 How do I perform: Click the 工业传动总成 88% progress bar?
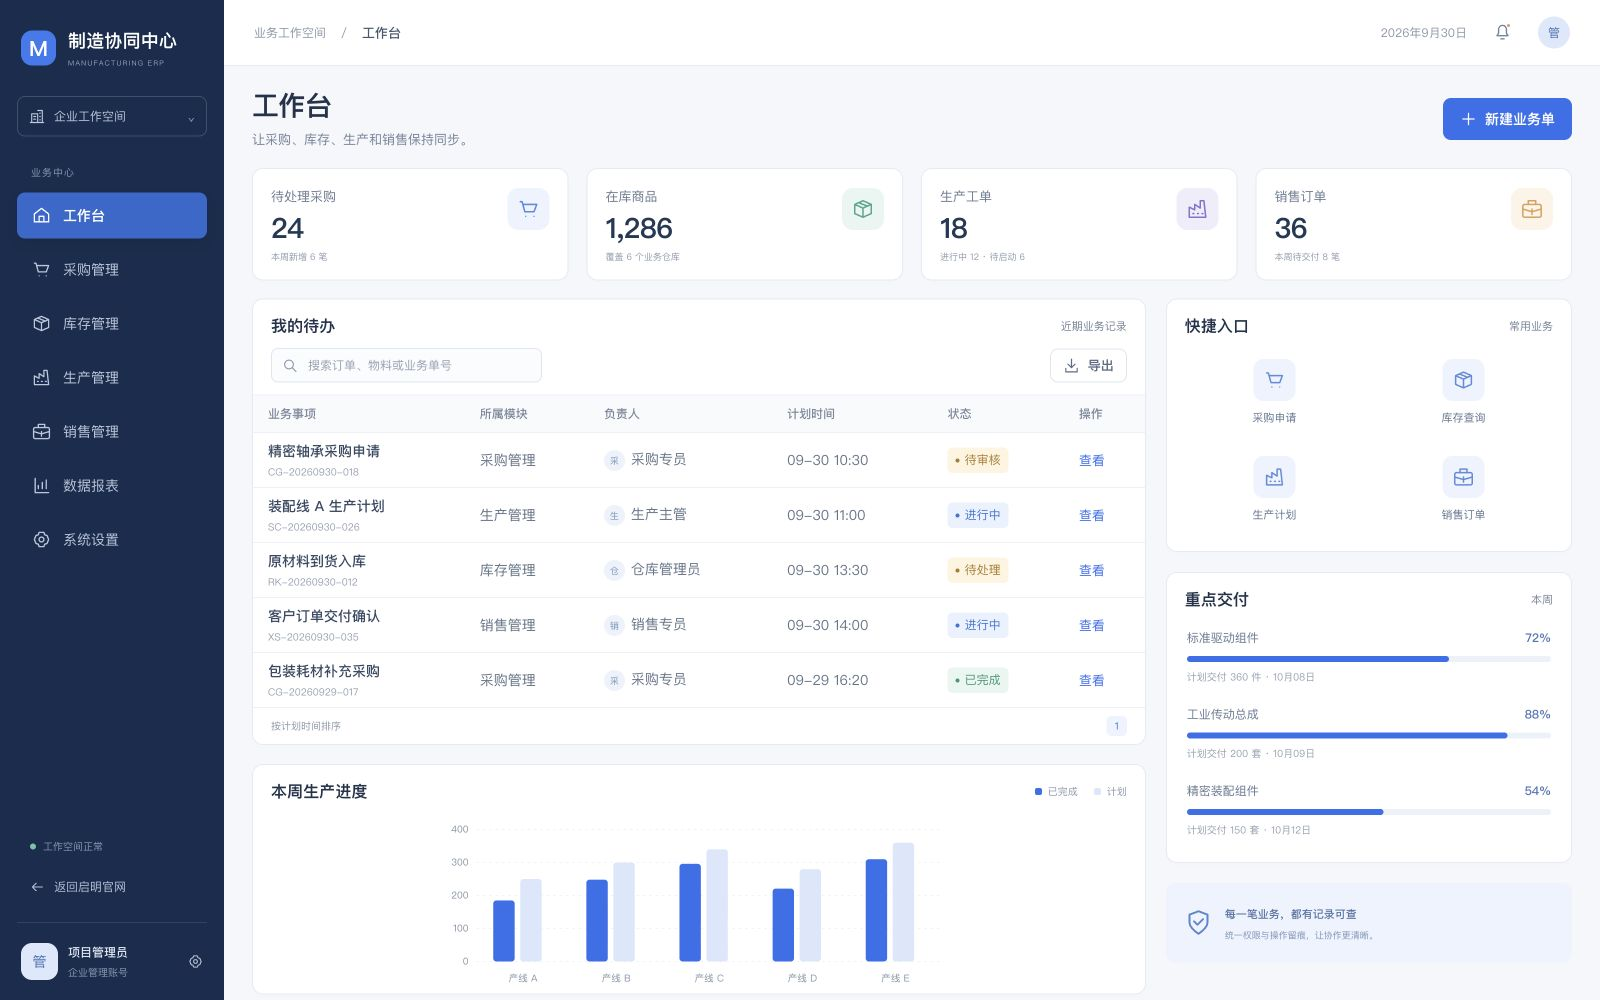(x=1368, y=735)
